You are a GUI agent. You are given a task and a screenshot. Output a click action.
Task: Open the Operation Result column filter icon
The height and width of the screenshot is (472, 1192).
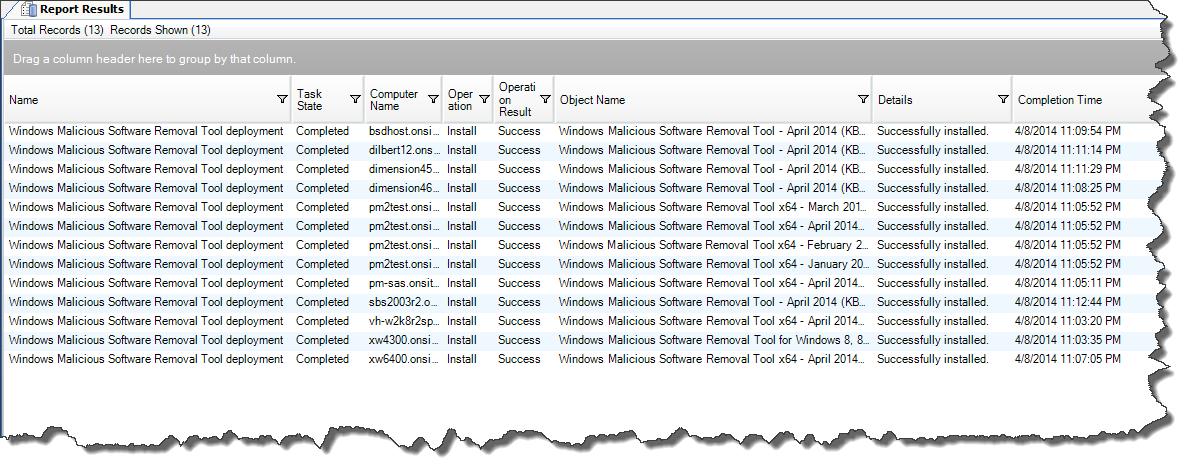click(545, 100)
